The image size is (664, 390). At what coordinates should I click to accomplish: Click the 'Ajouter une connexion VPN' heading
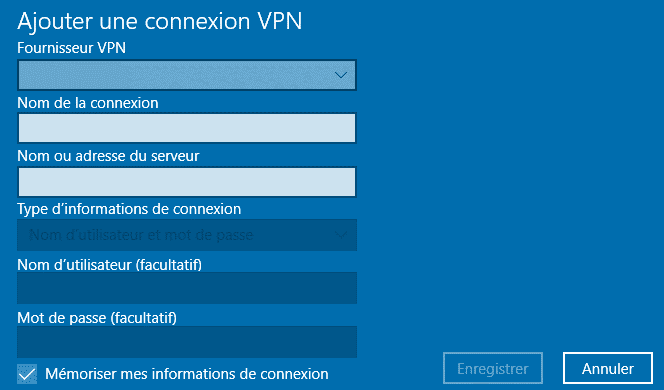(160, 21)
